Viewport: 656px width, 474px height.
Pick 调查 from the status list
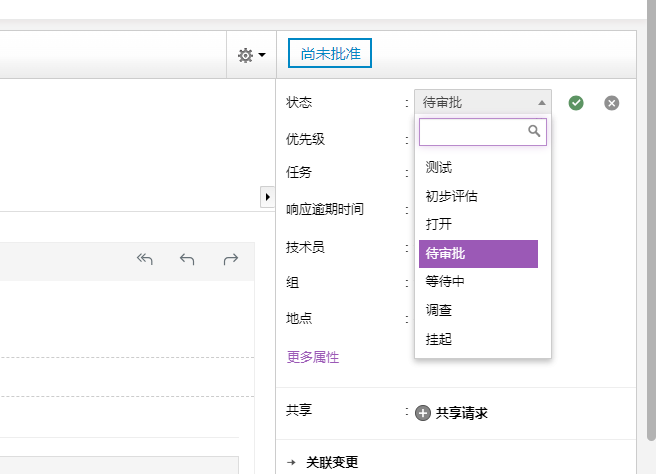point(439,311)
